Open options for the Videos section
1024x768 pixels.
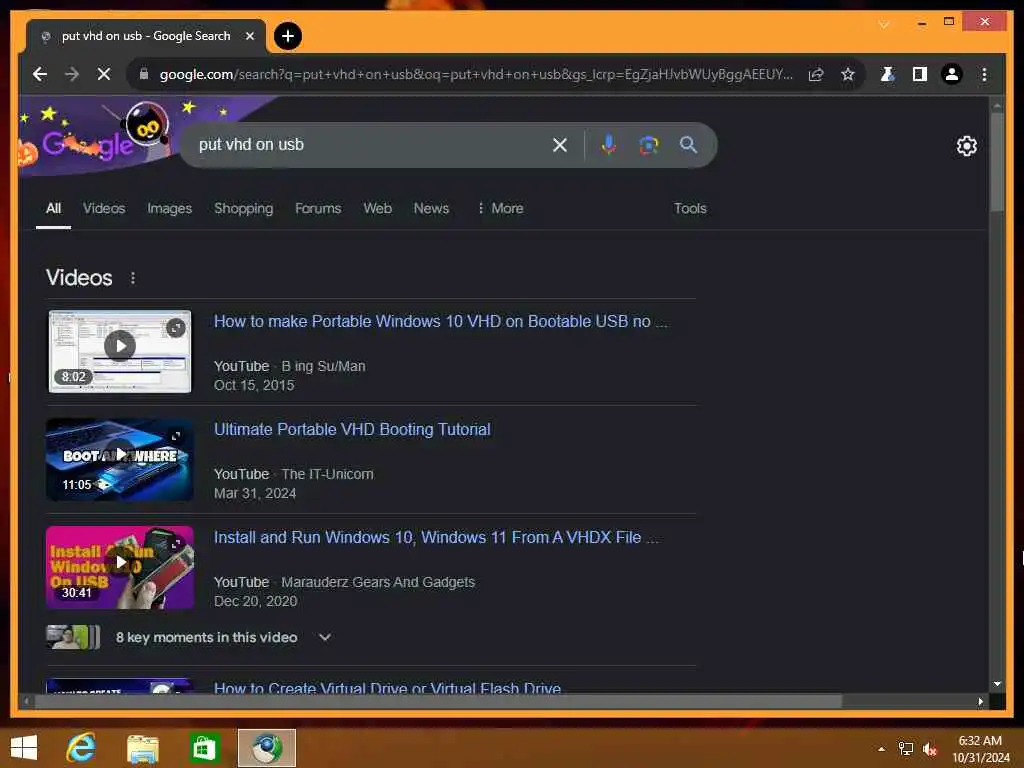click(133, 278)
